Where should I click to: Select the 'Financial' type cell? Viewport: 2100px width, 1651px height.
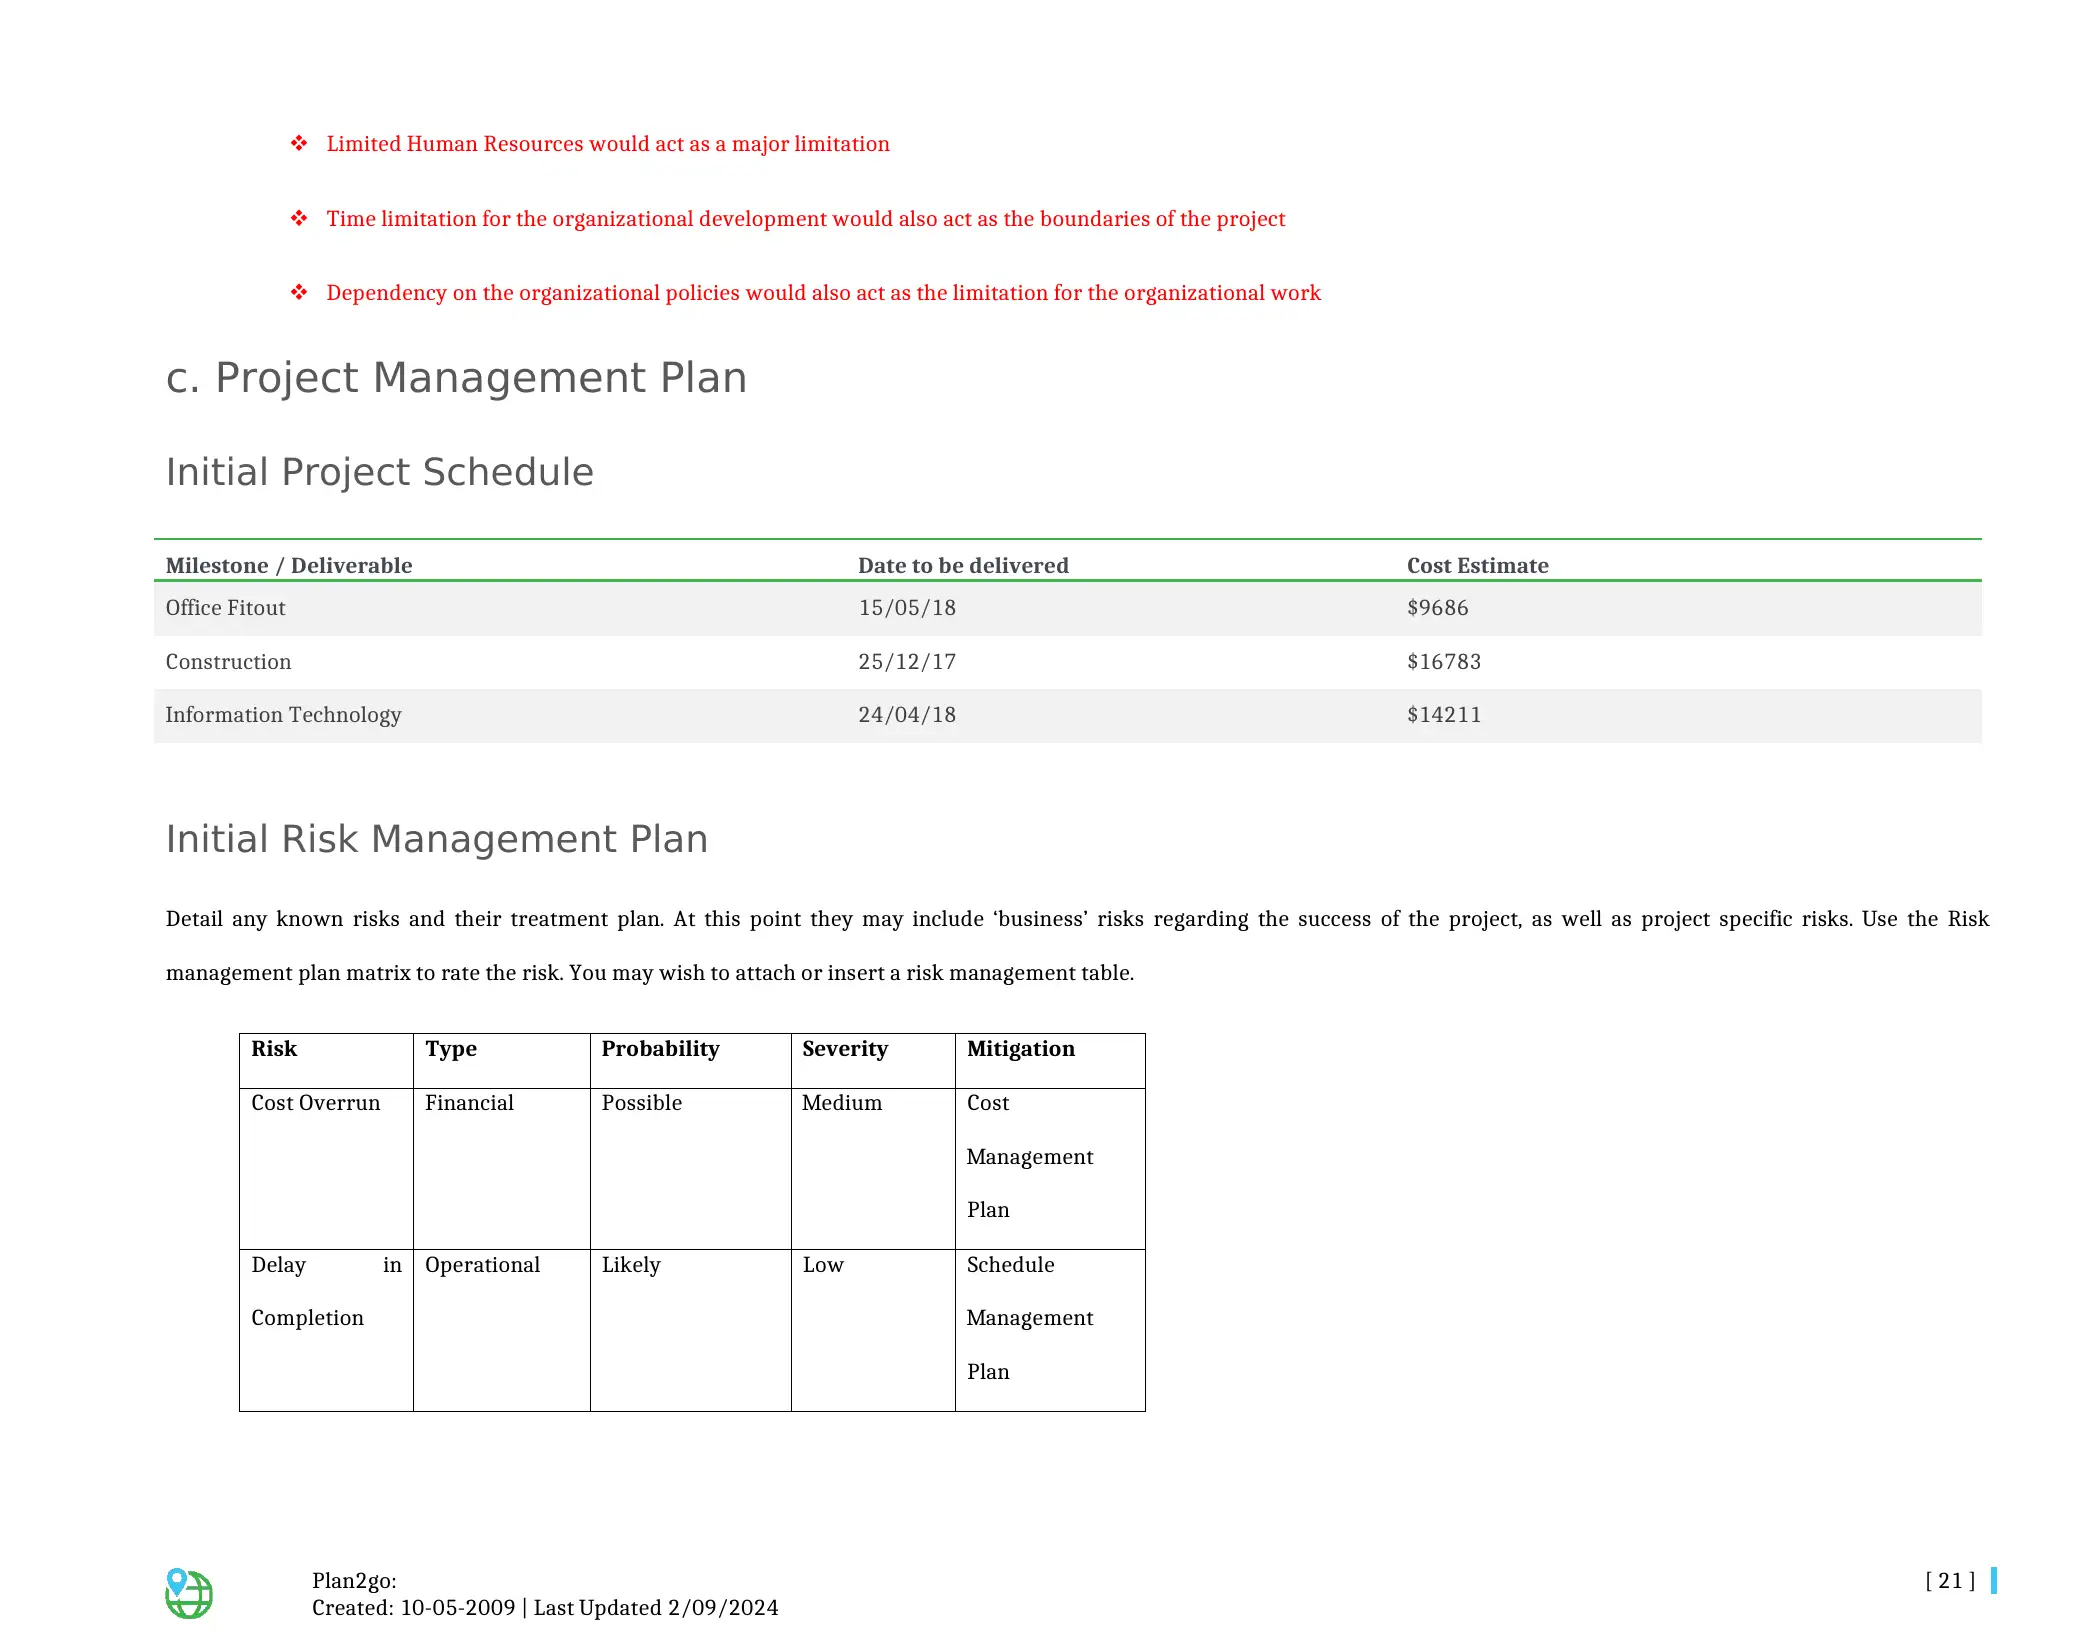502,1169
